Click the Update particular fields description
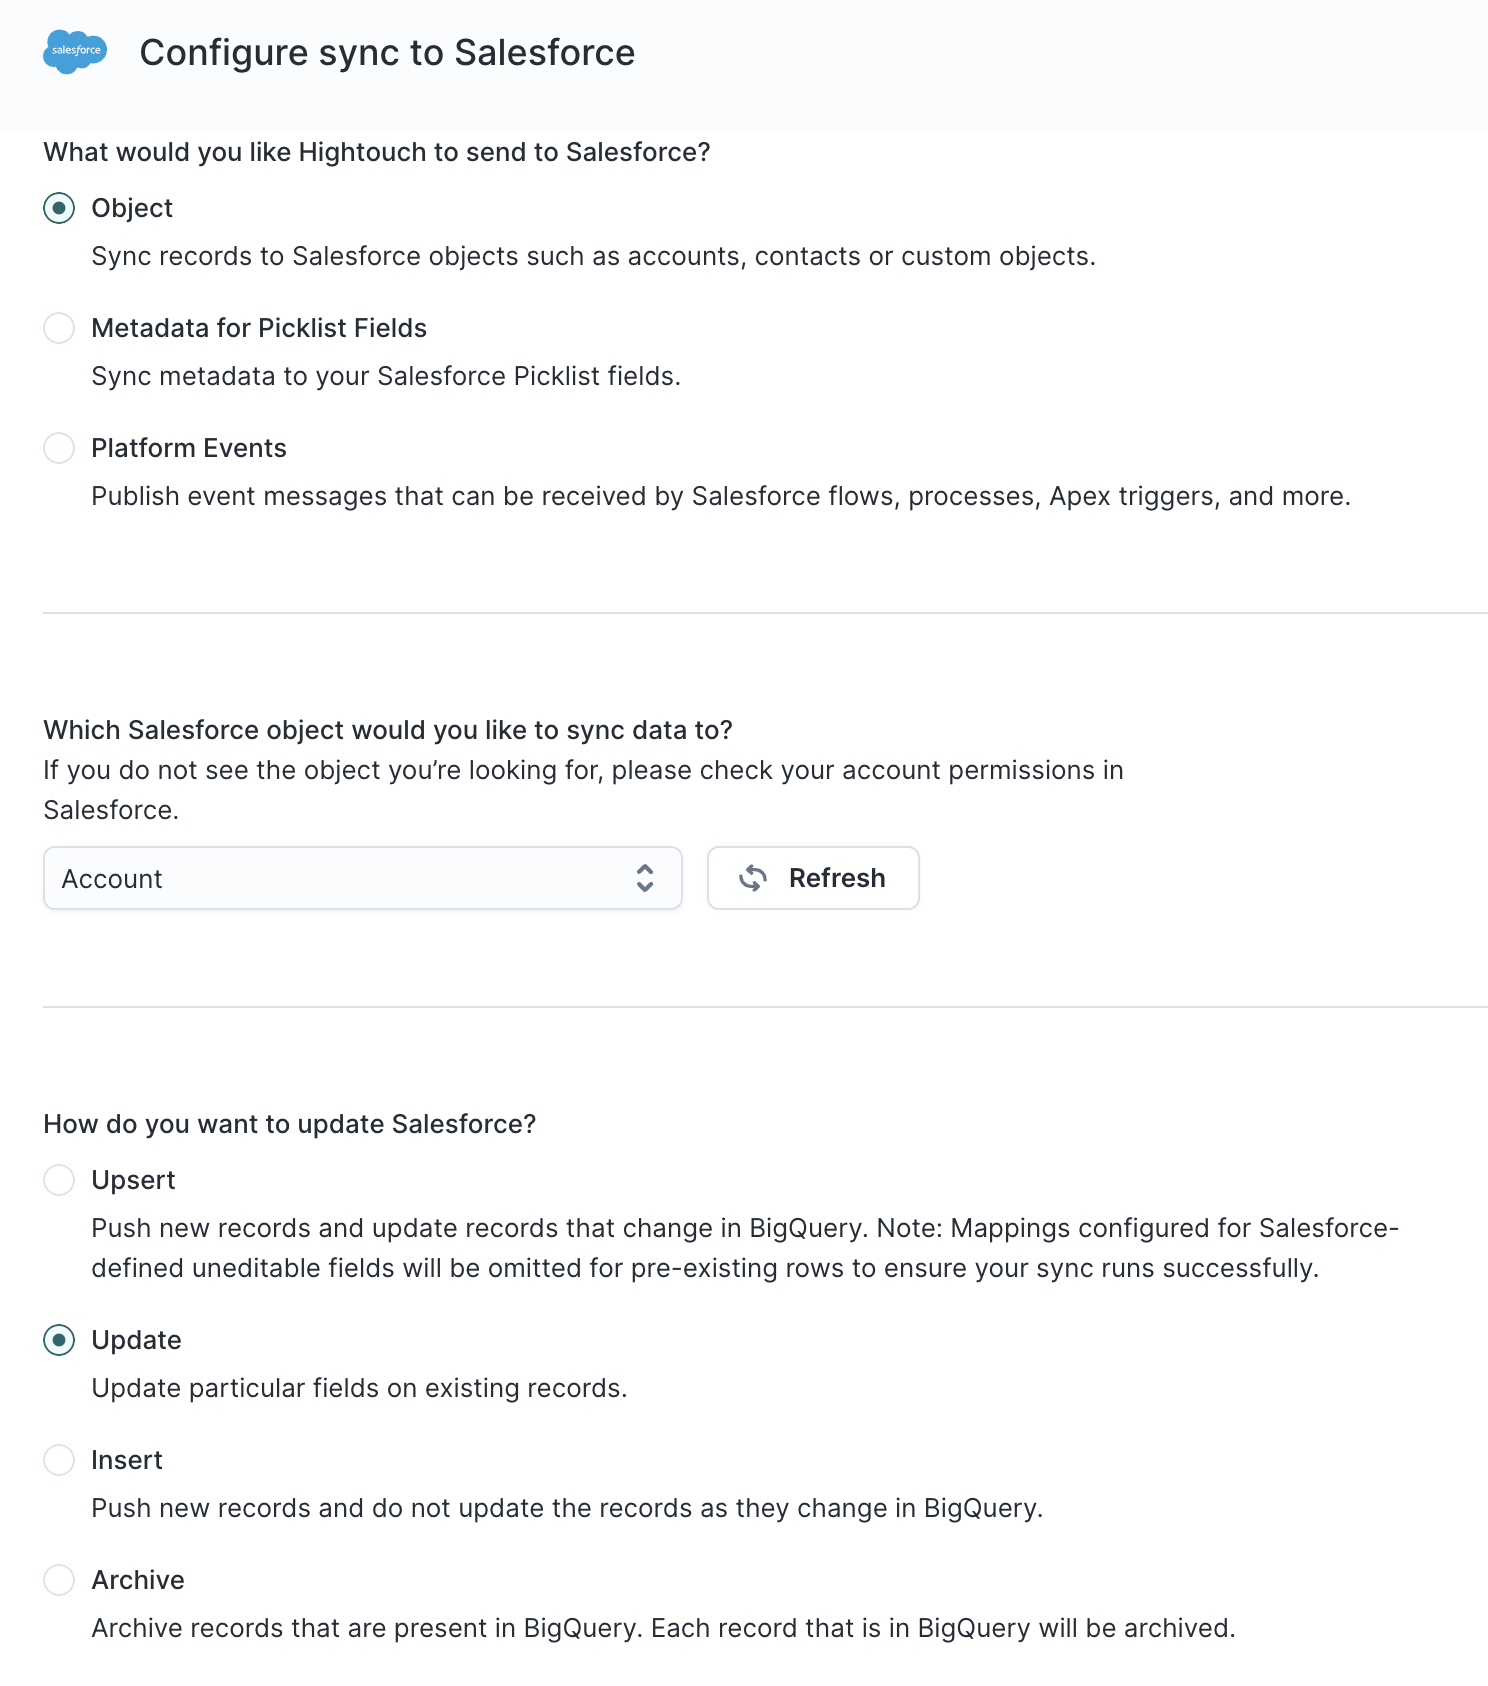Screen dimensions: 1488x1686 tap(359, 1388)
